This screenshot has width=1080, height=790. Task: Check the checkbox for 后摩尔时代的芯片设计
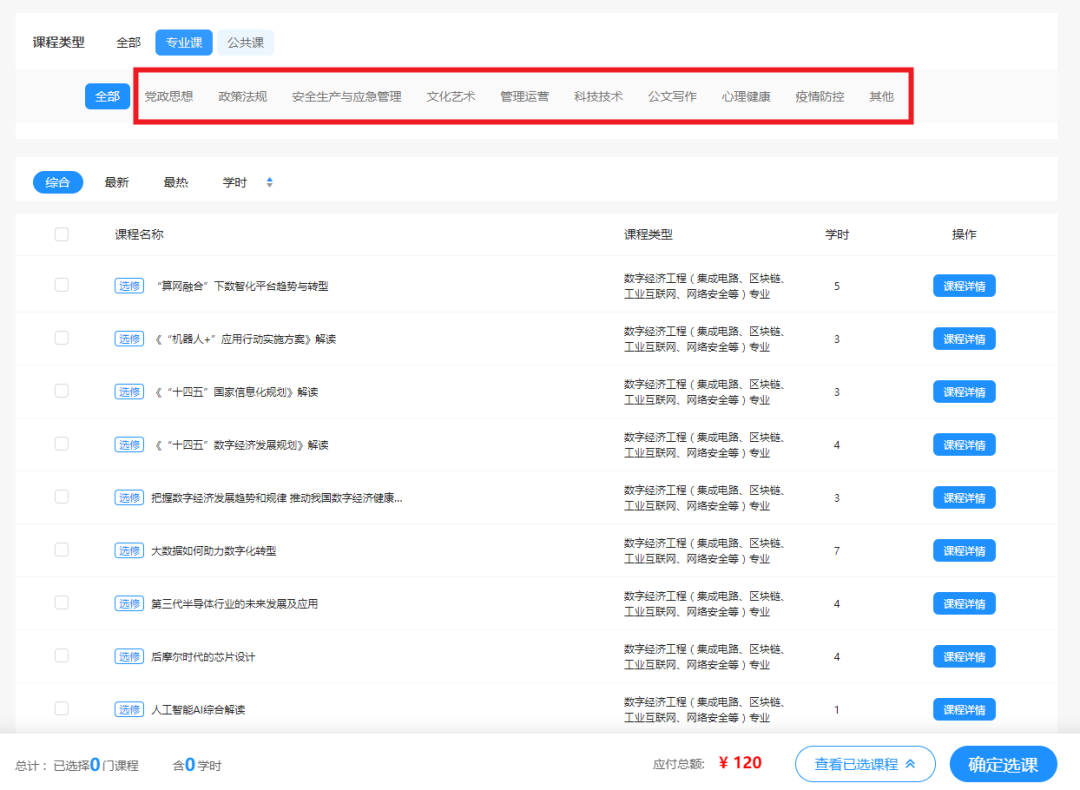coord(61,656)
